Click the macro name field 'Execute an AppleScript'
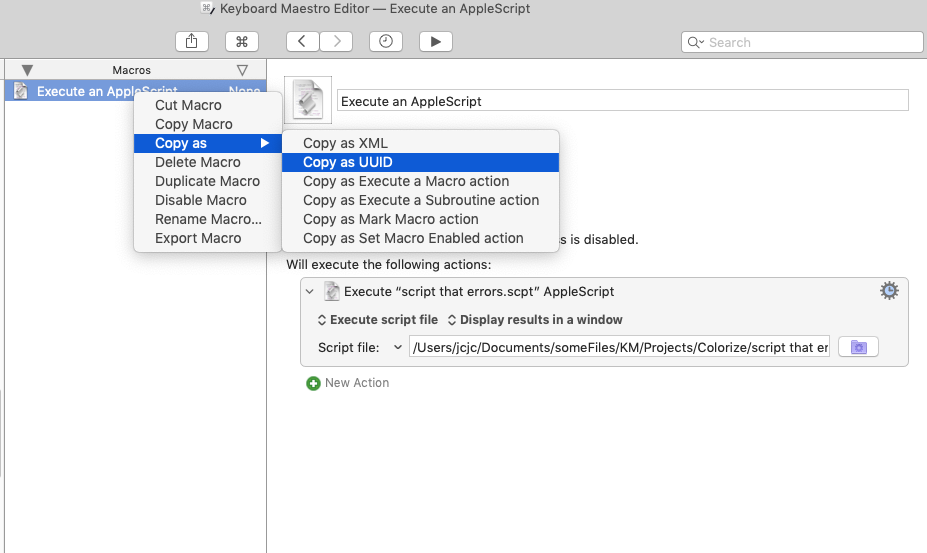The height and width of the screenshot is (553, 927). pyautogui.click(x=623, y=101)
